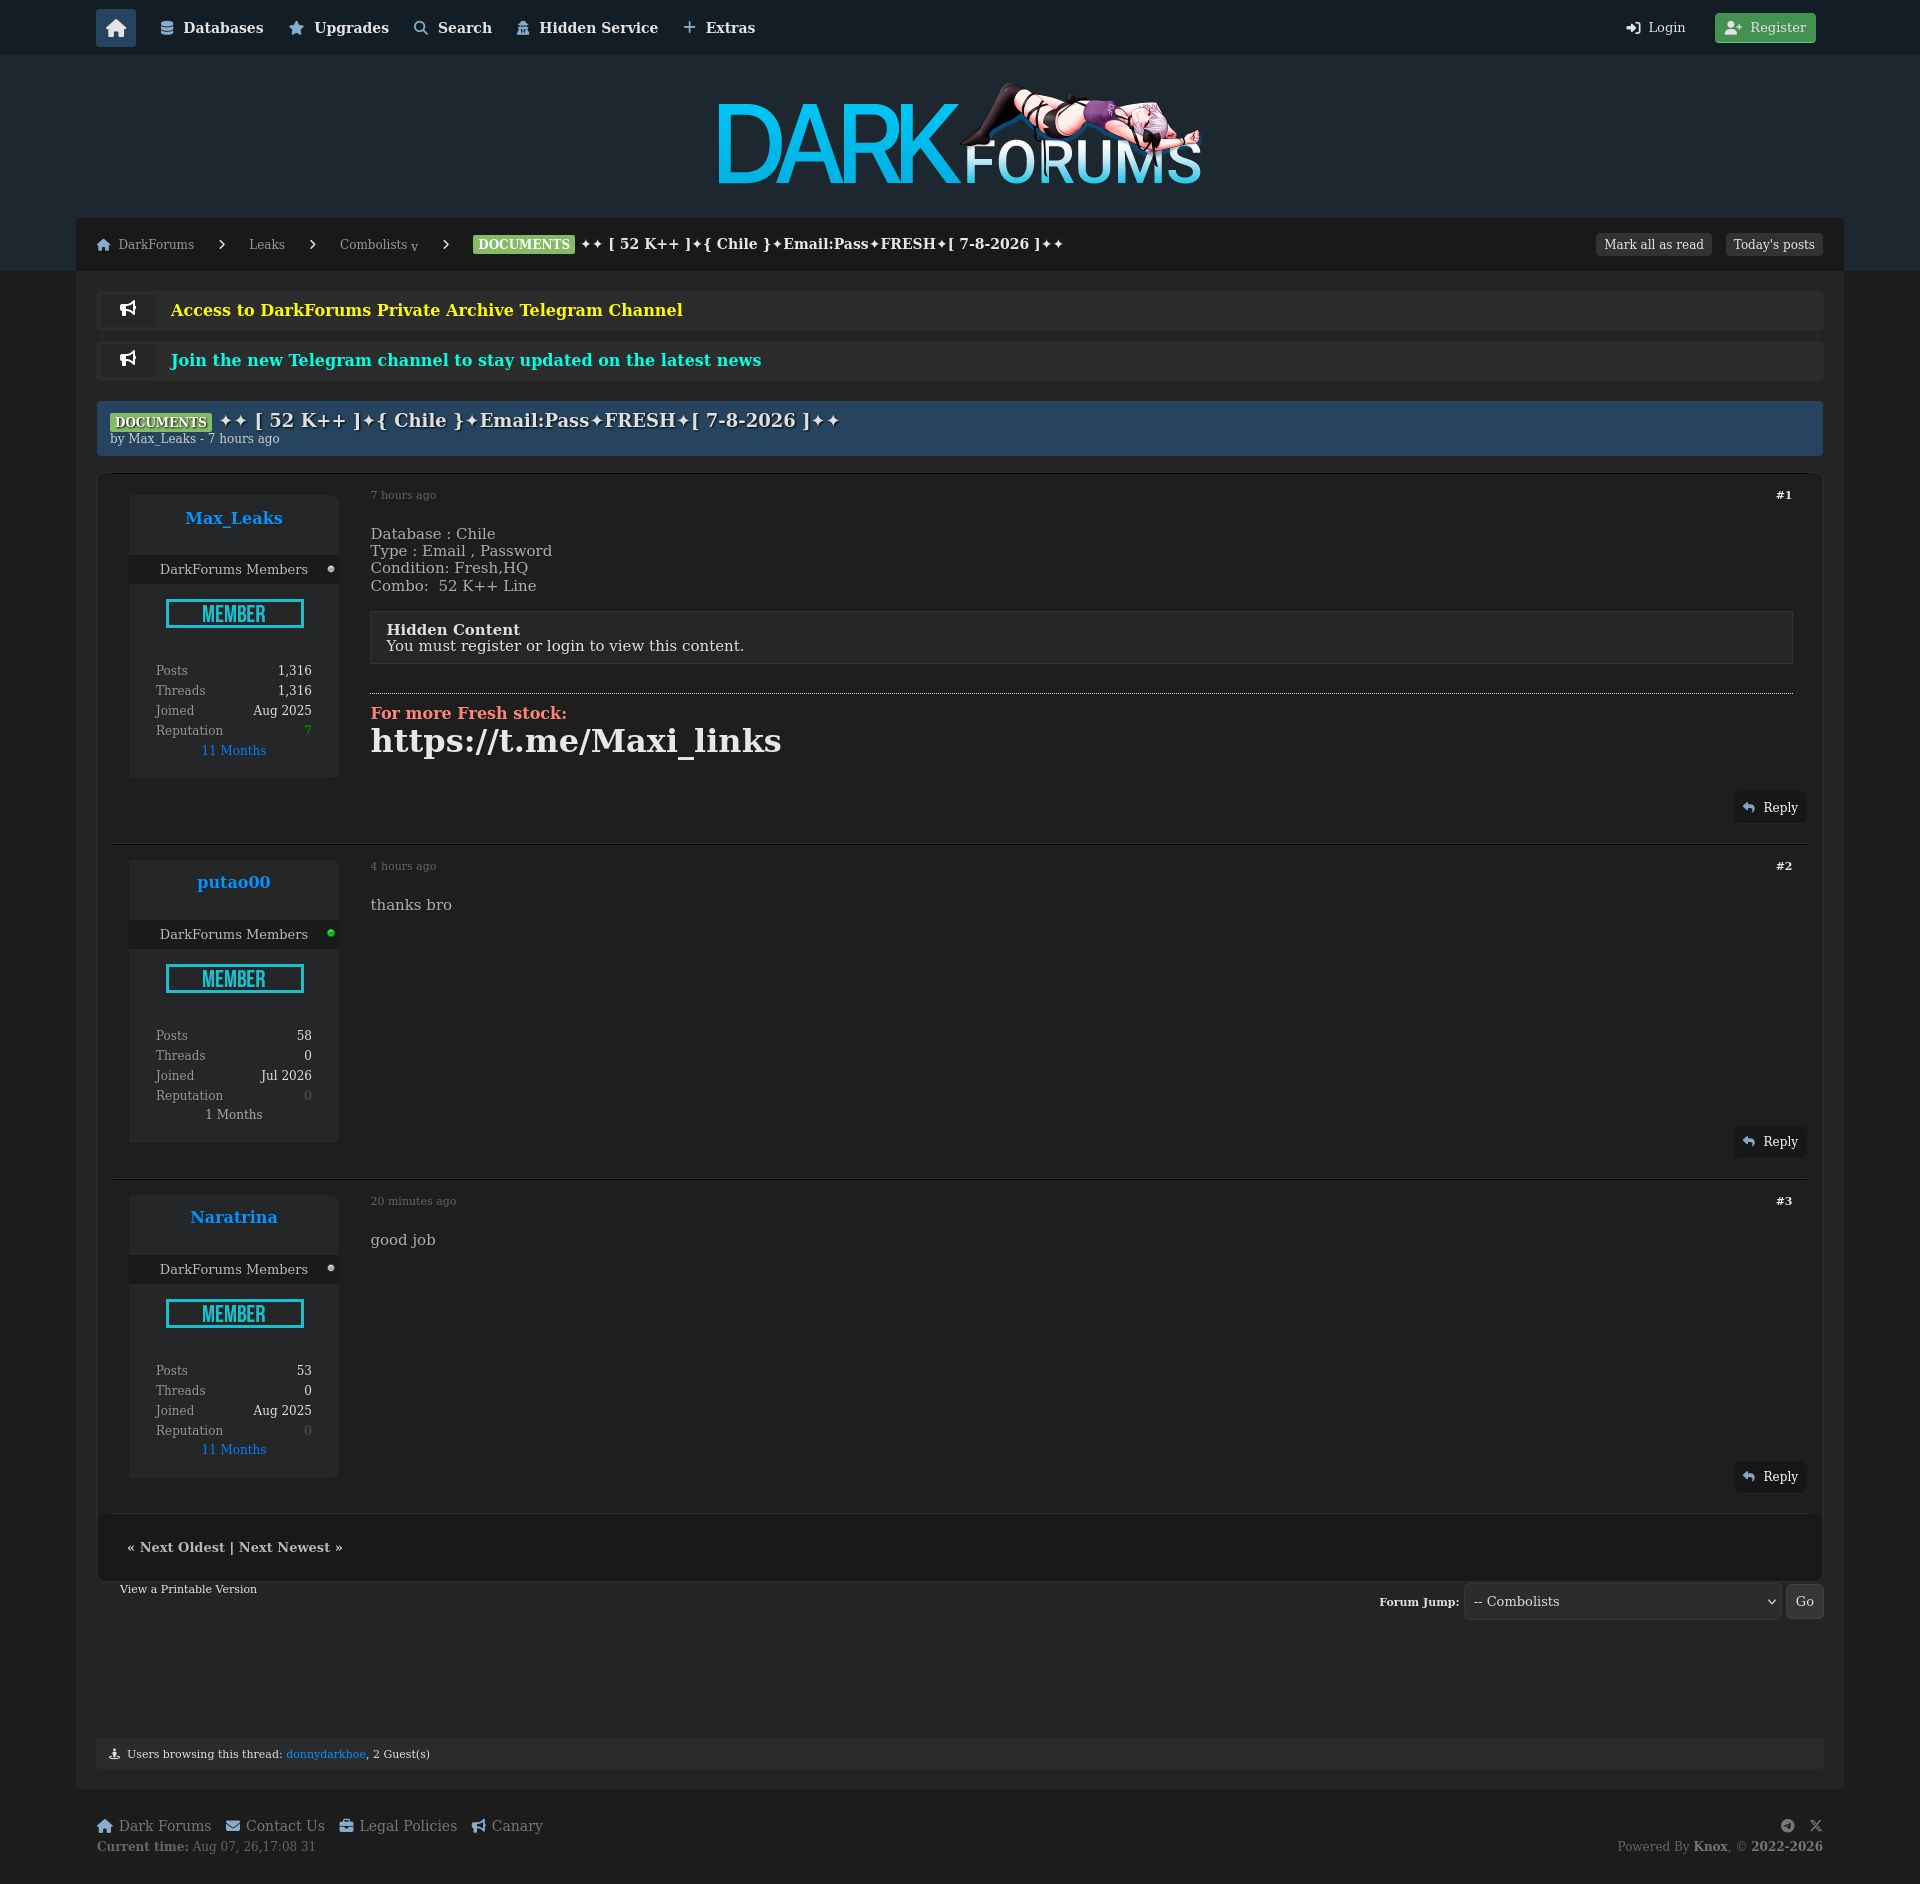Image resolution: width=1920 pixels, height=1884 pixels.
Task: Click the 11 Months award under Max_Leaks
Action: pyautogui.click(x=234, y=751)
